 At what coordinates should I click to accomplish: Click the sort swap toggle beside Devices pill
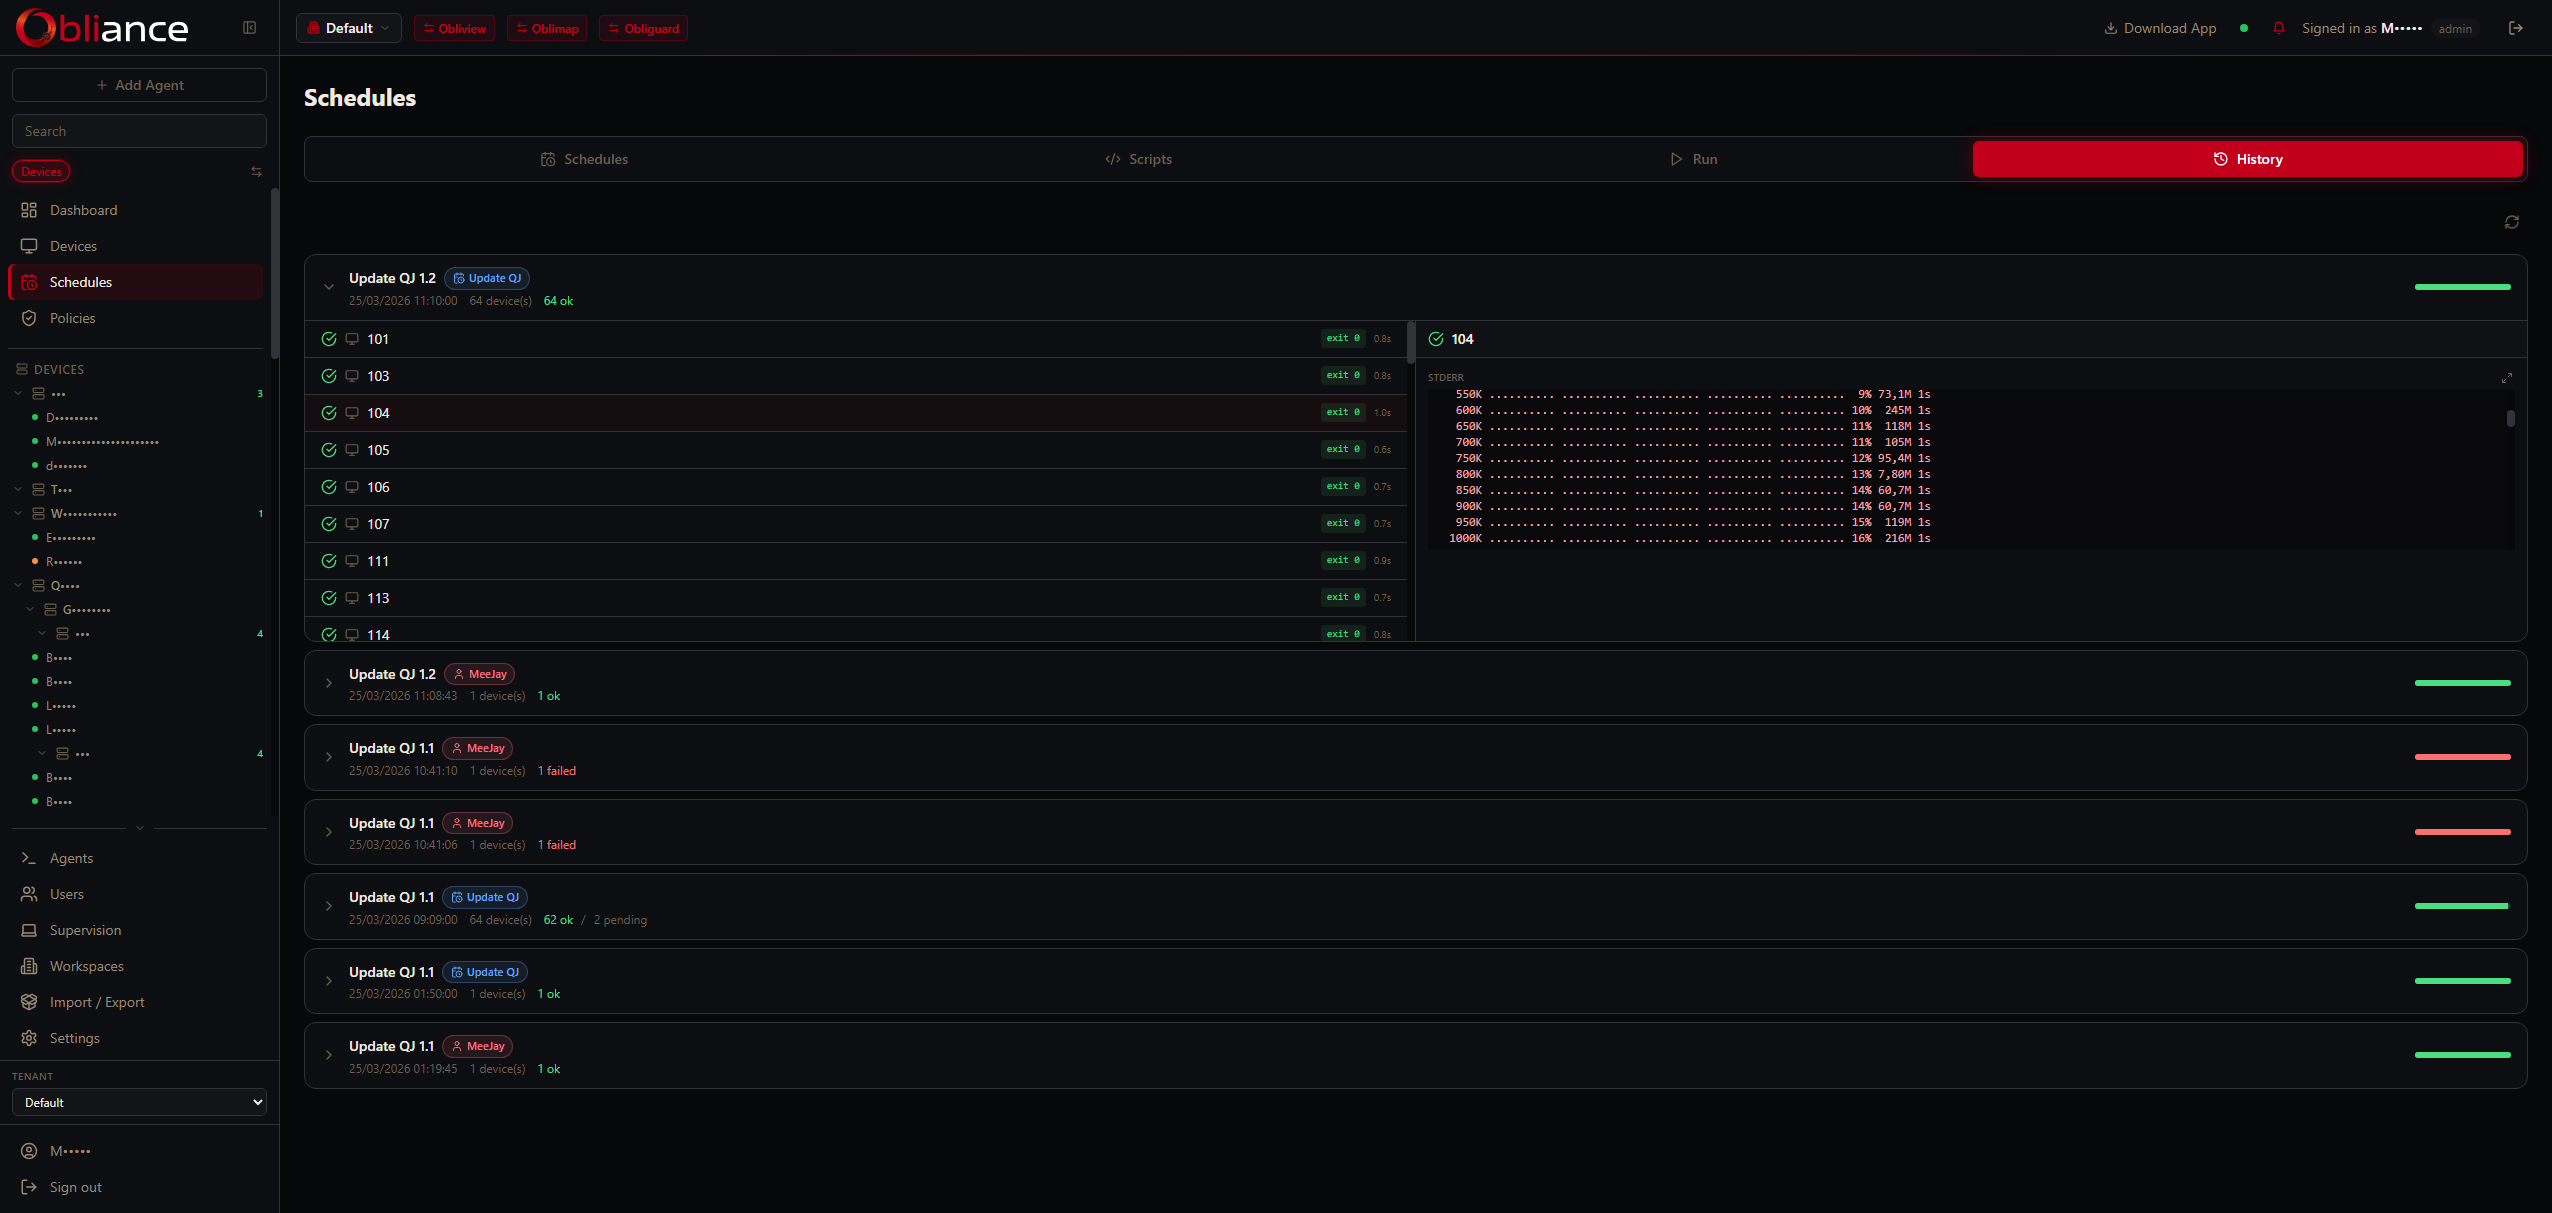coord(256,171)
